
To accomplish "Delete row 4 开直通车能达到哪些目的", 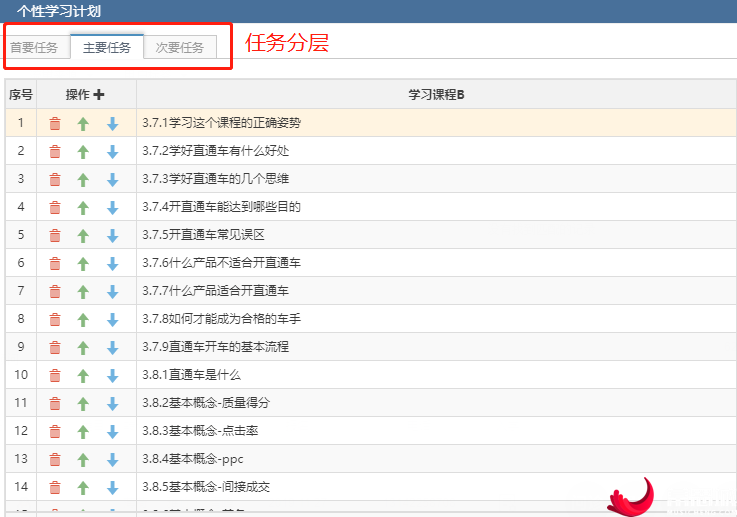I will [x=55, y=208].
